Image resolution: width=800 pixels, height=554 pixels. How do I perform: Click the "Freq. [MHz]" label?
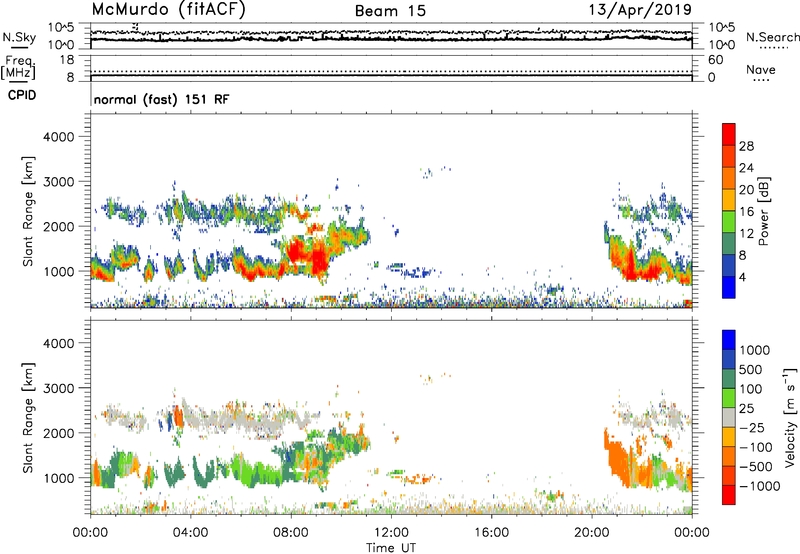[x=18, y=67]
